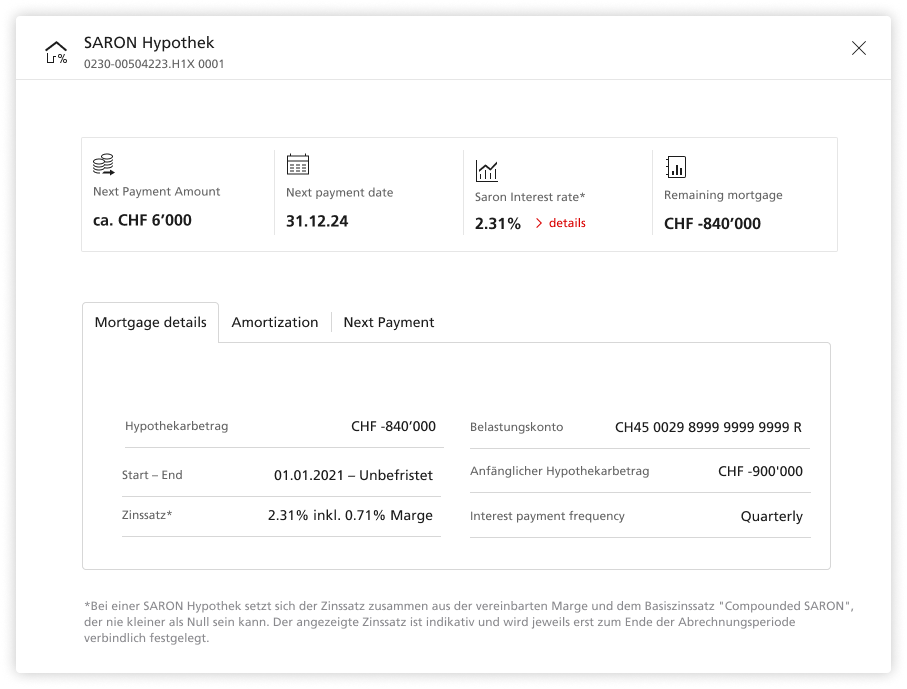Open the Next Payment tab

click(389, 322)
